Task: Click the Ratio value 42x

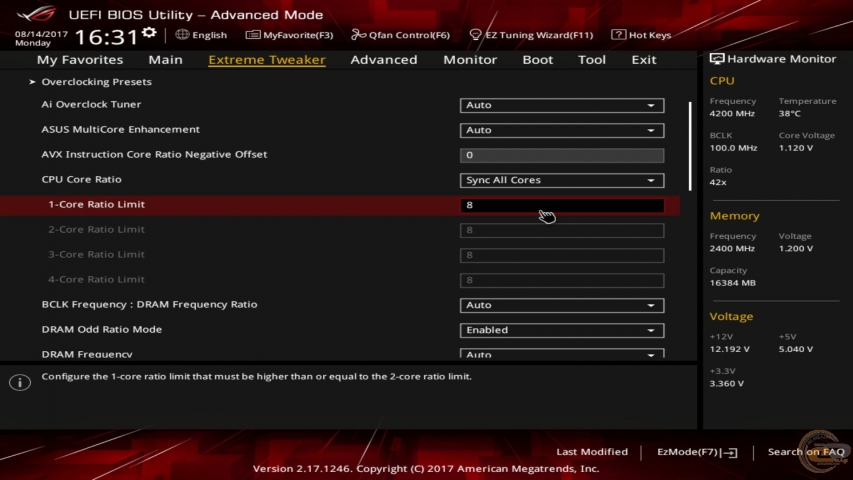Action: [718, 182]
